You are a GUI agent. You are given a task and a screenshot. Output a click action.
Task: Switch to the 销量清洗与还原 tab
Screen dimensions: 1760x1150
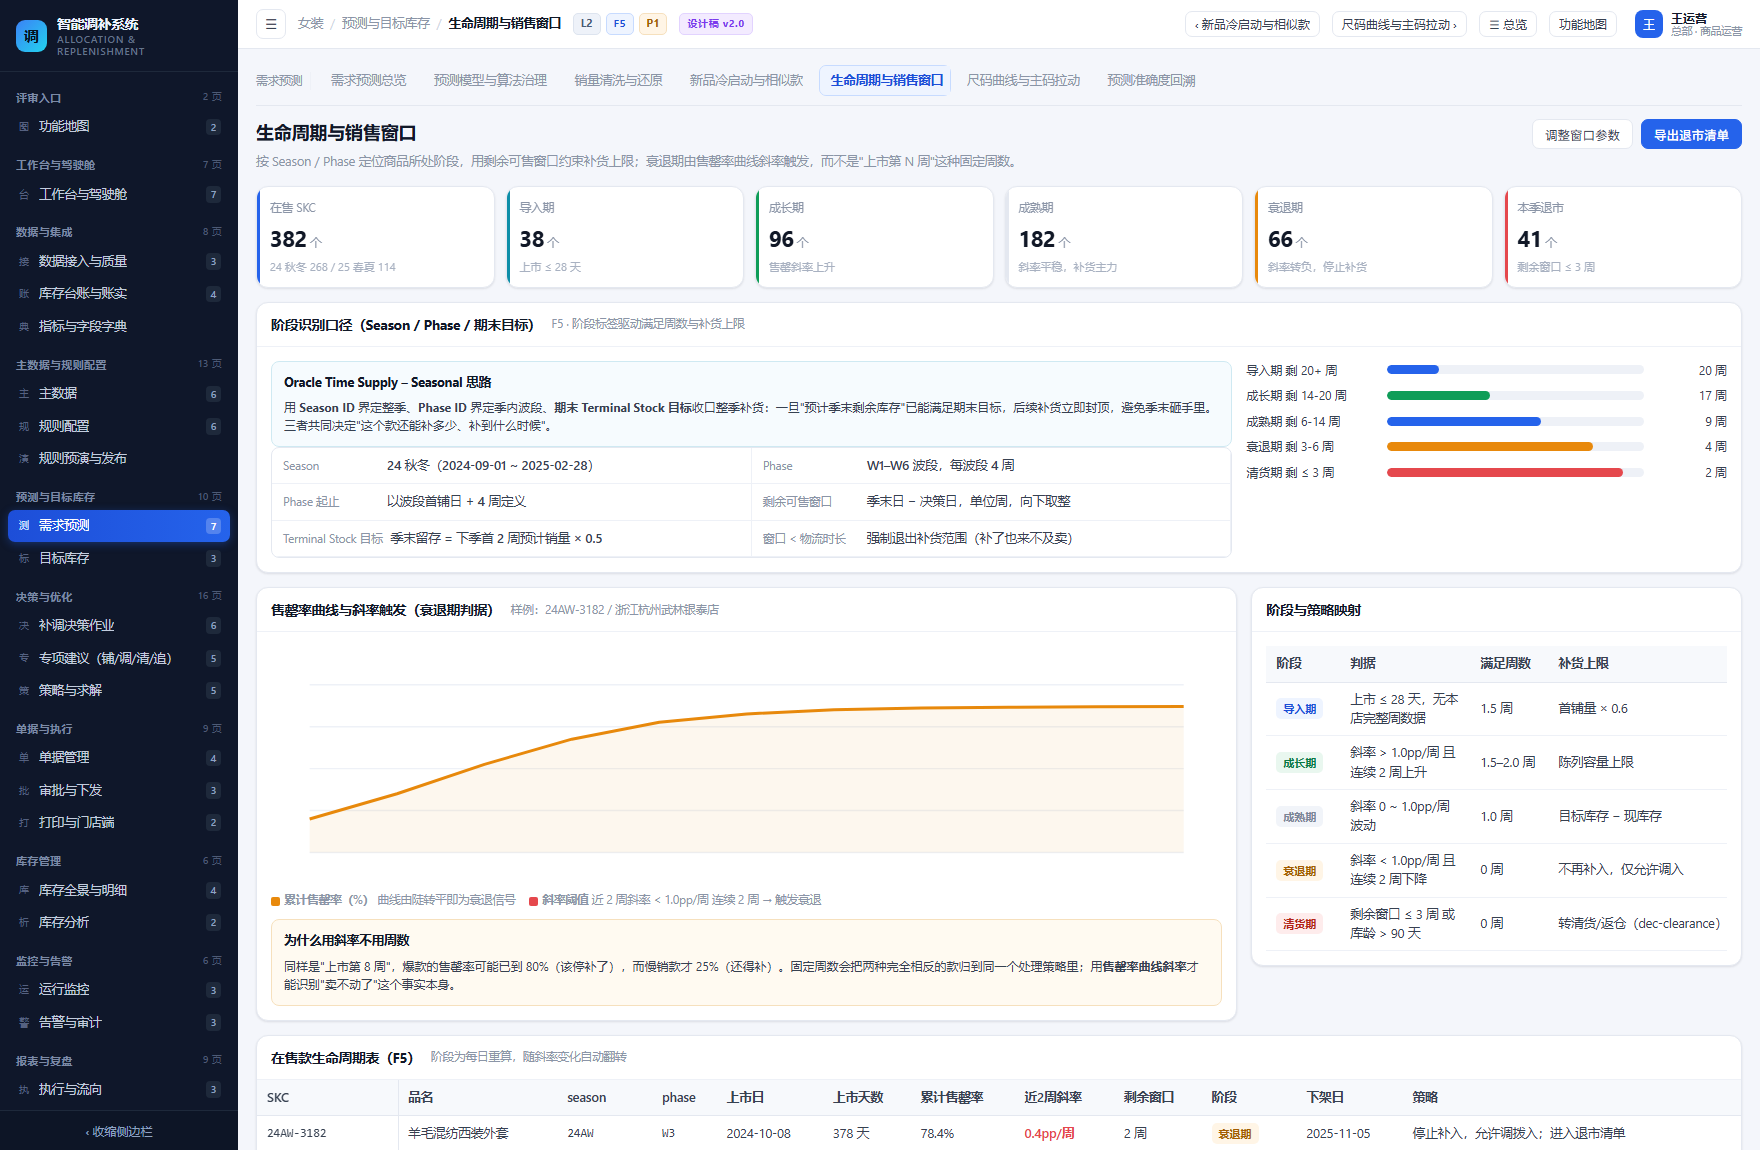[x=618, y=80]
